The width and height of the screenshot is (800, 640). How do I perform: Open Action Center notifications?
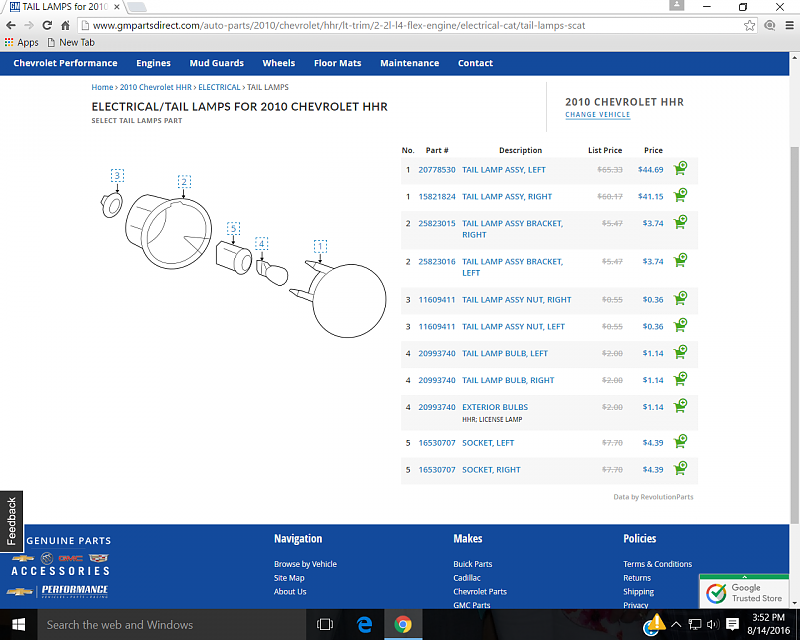pyautogui.click(x=732, y=624)
